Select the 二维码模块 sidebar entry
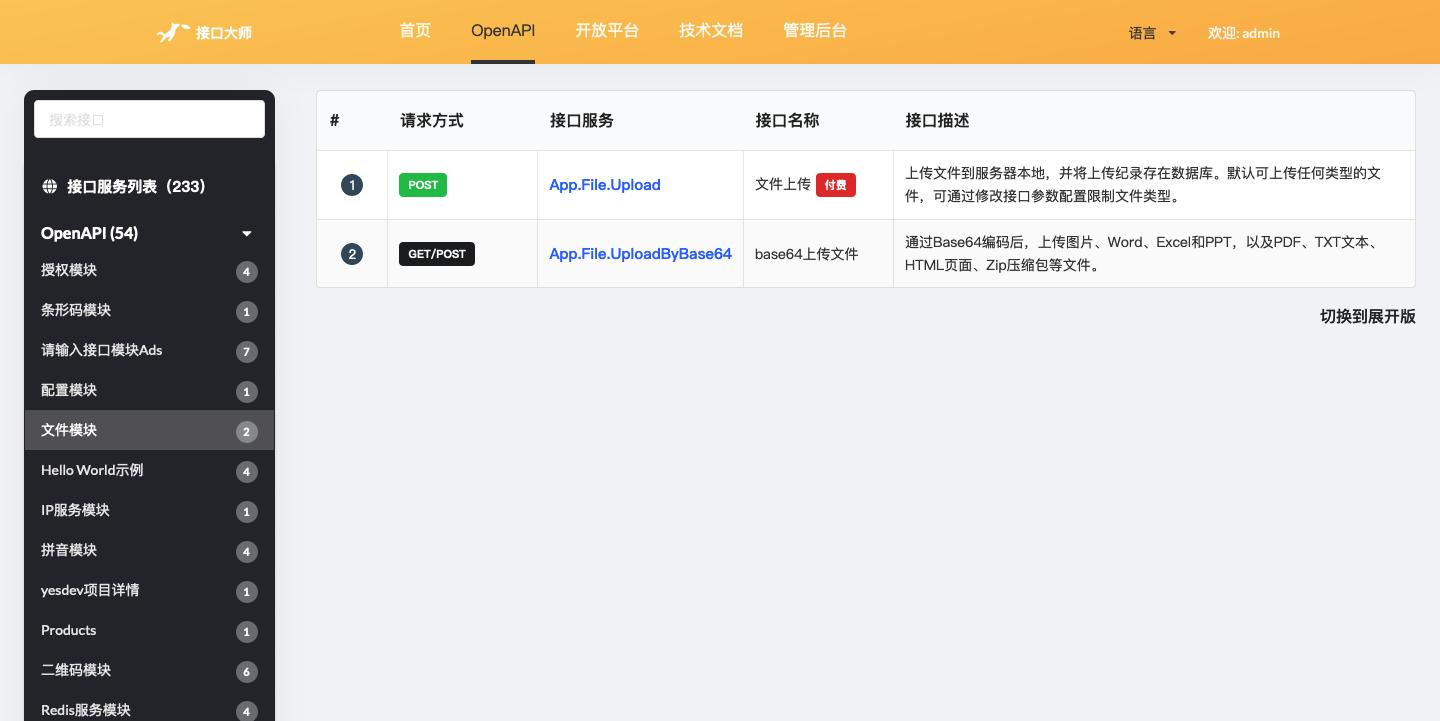1440x721 pixels. point(76,670)
